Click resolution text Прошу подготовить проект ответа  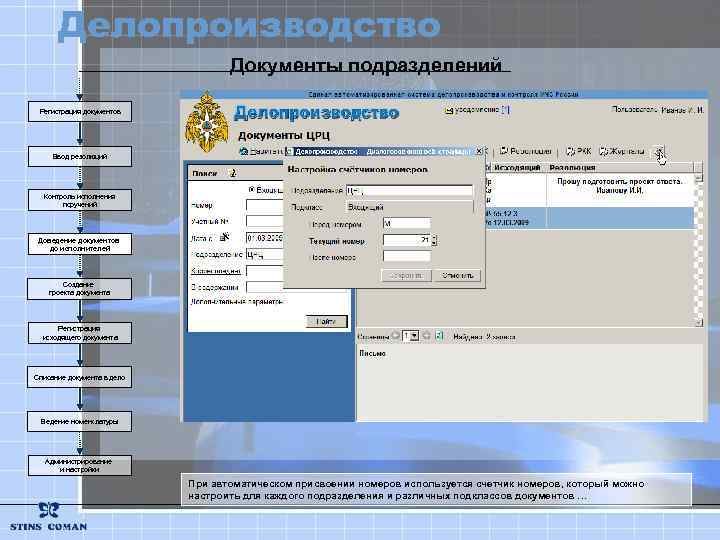[x=619, y=181]
